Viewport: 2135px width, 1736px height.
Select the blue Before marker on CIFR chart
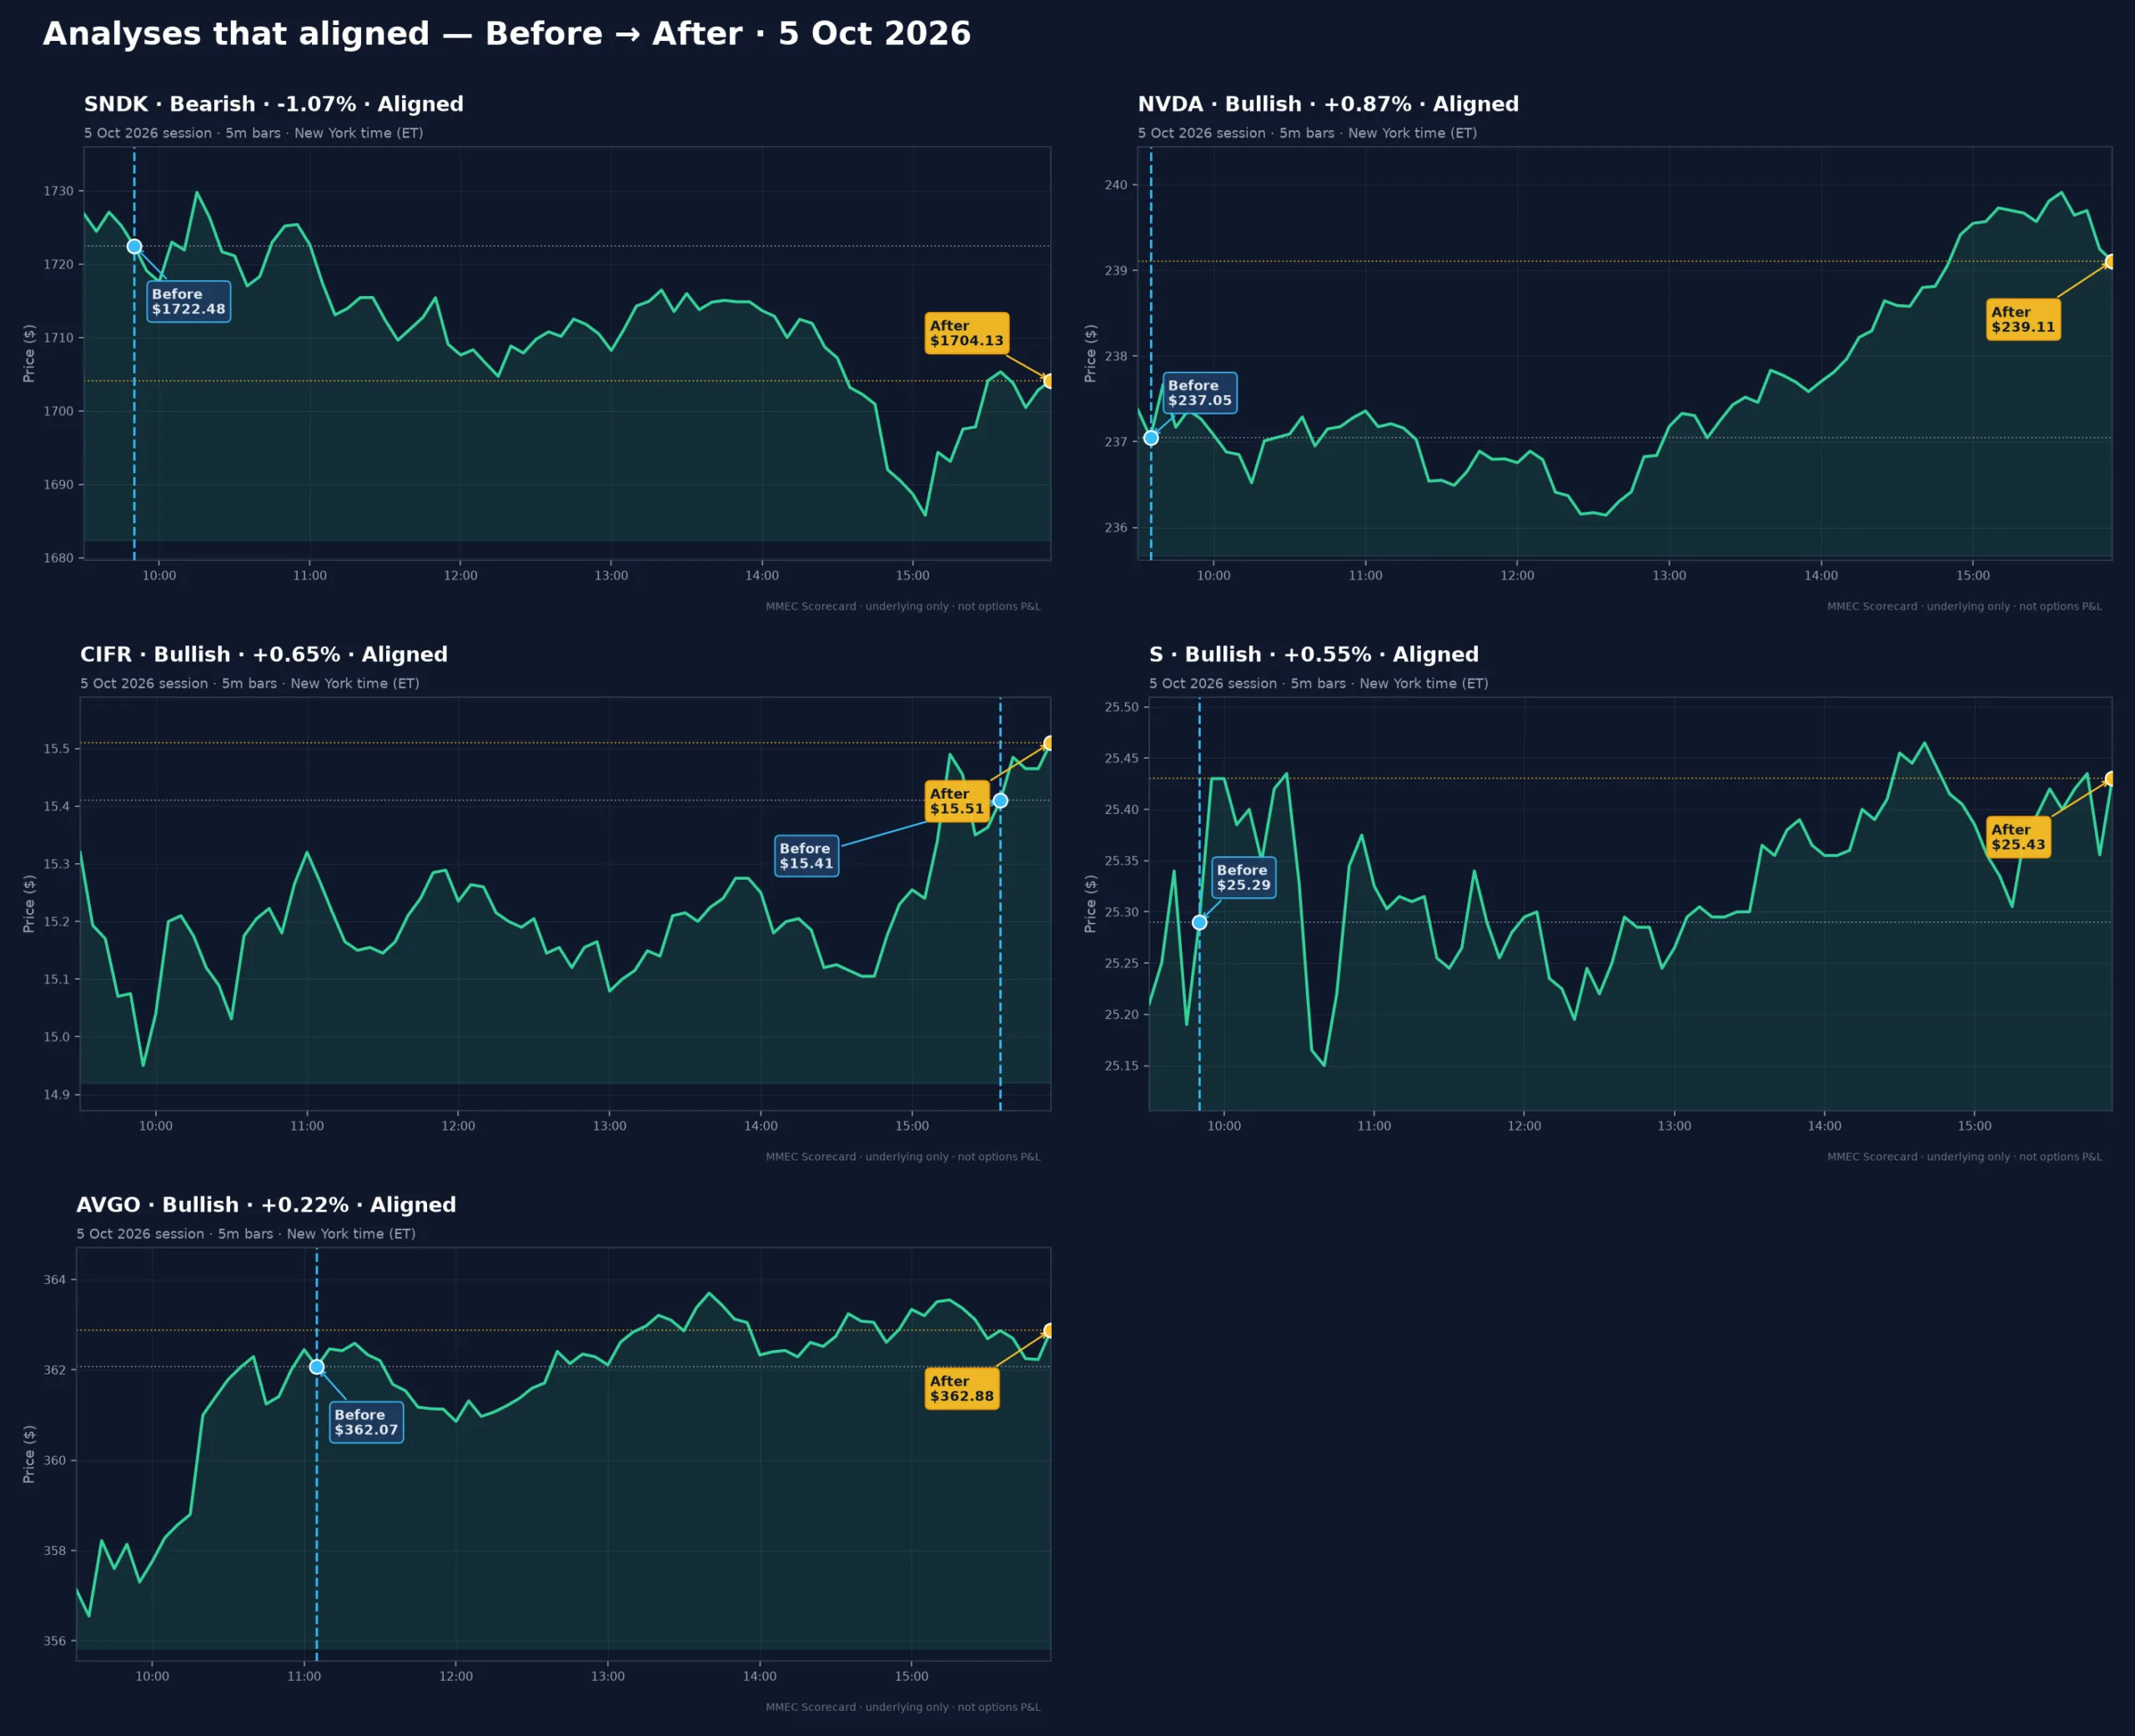[1000, 800]
